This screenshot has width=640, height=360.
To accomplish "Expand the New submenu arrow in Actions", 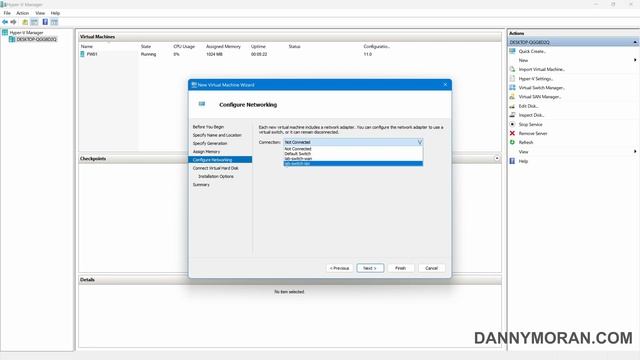I will [635, 60].
